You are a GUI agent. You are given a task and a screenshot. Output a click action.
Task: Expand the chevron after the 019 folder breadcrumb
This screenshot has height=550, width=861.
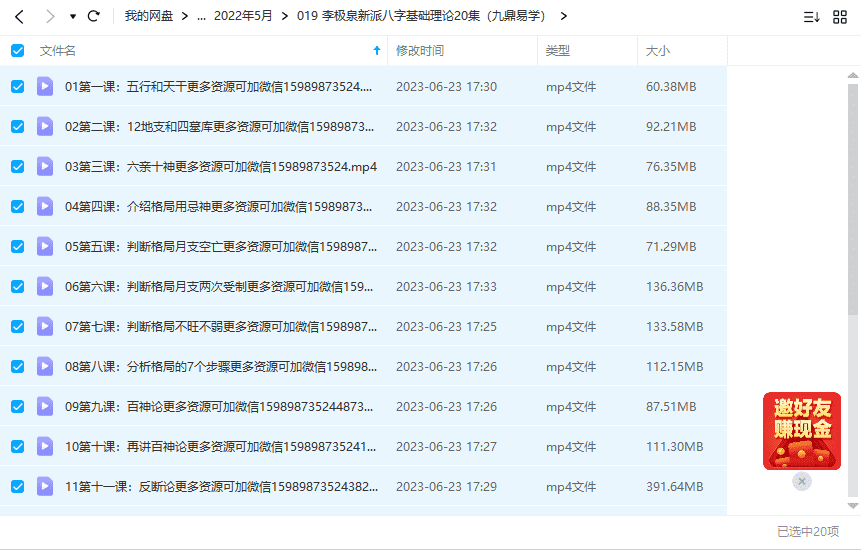pos(564,16)
